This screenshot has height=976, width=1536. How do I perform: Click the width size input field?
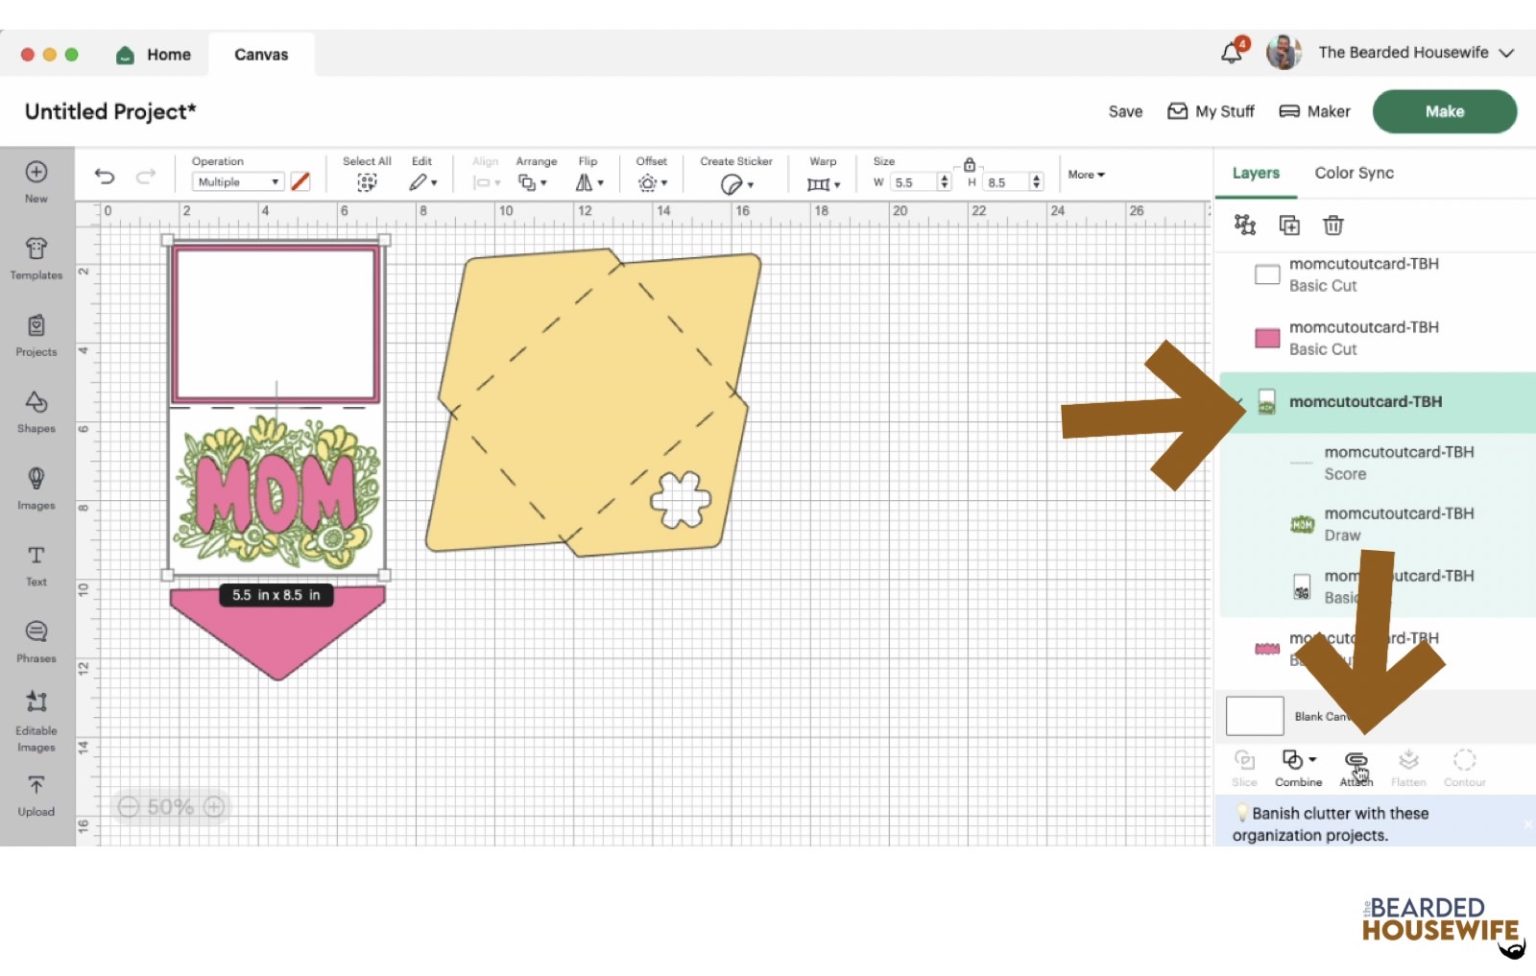[x=914, y=182]
